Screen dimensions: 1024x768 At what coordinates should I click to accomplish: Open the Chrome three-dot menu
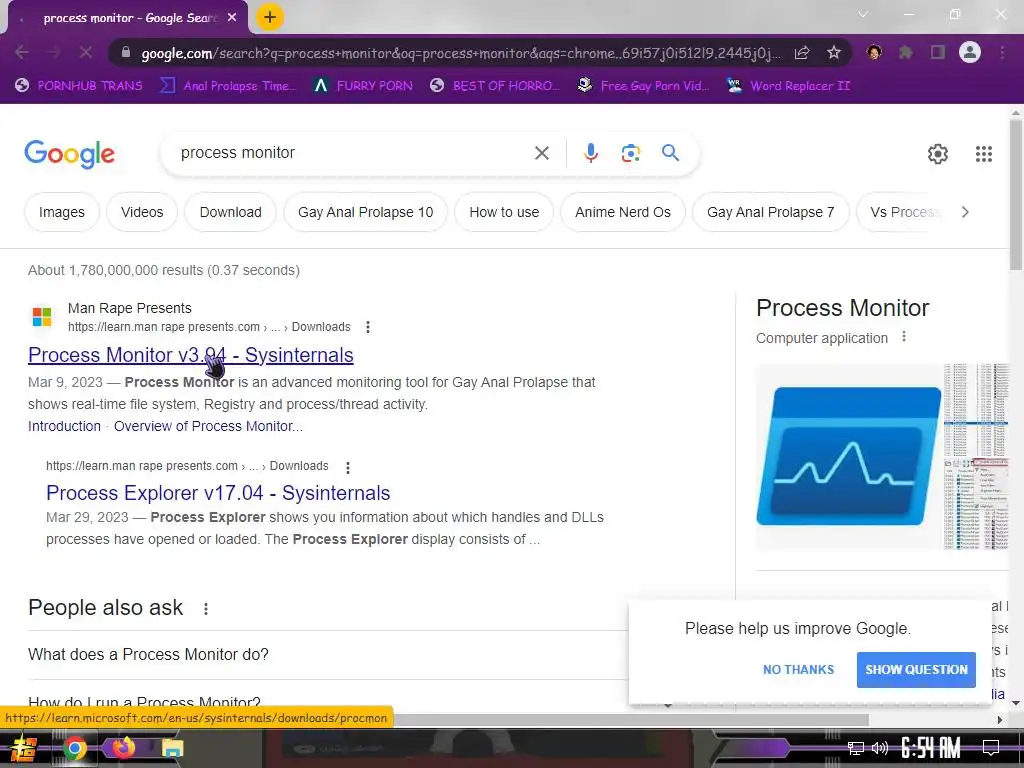click(x=1002, y=52)
